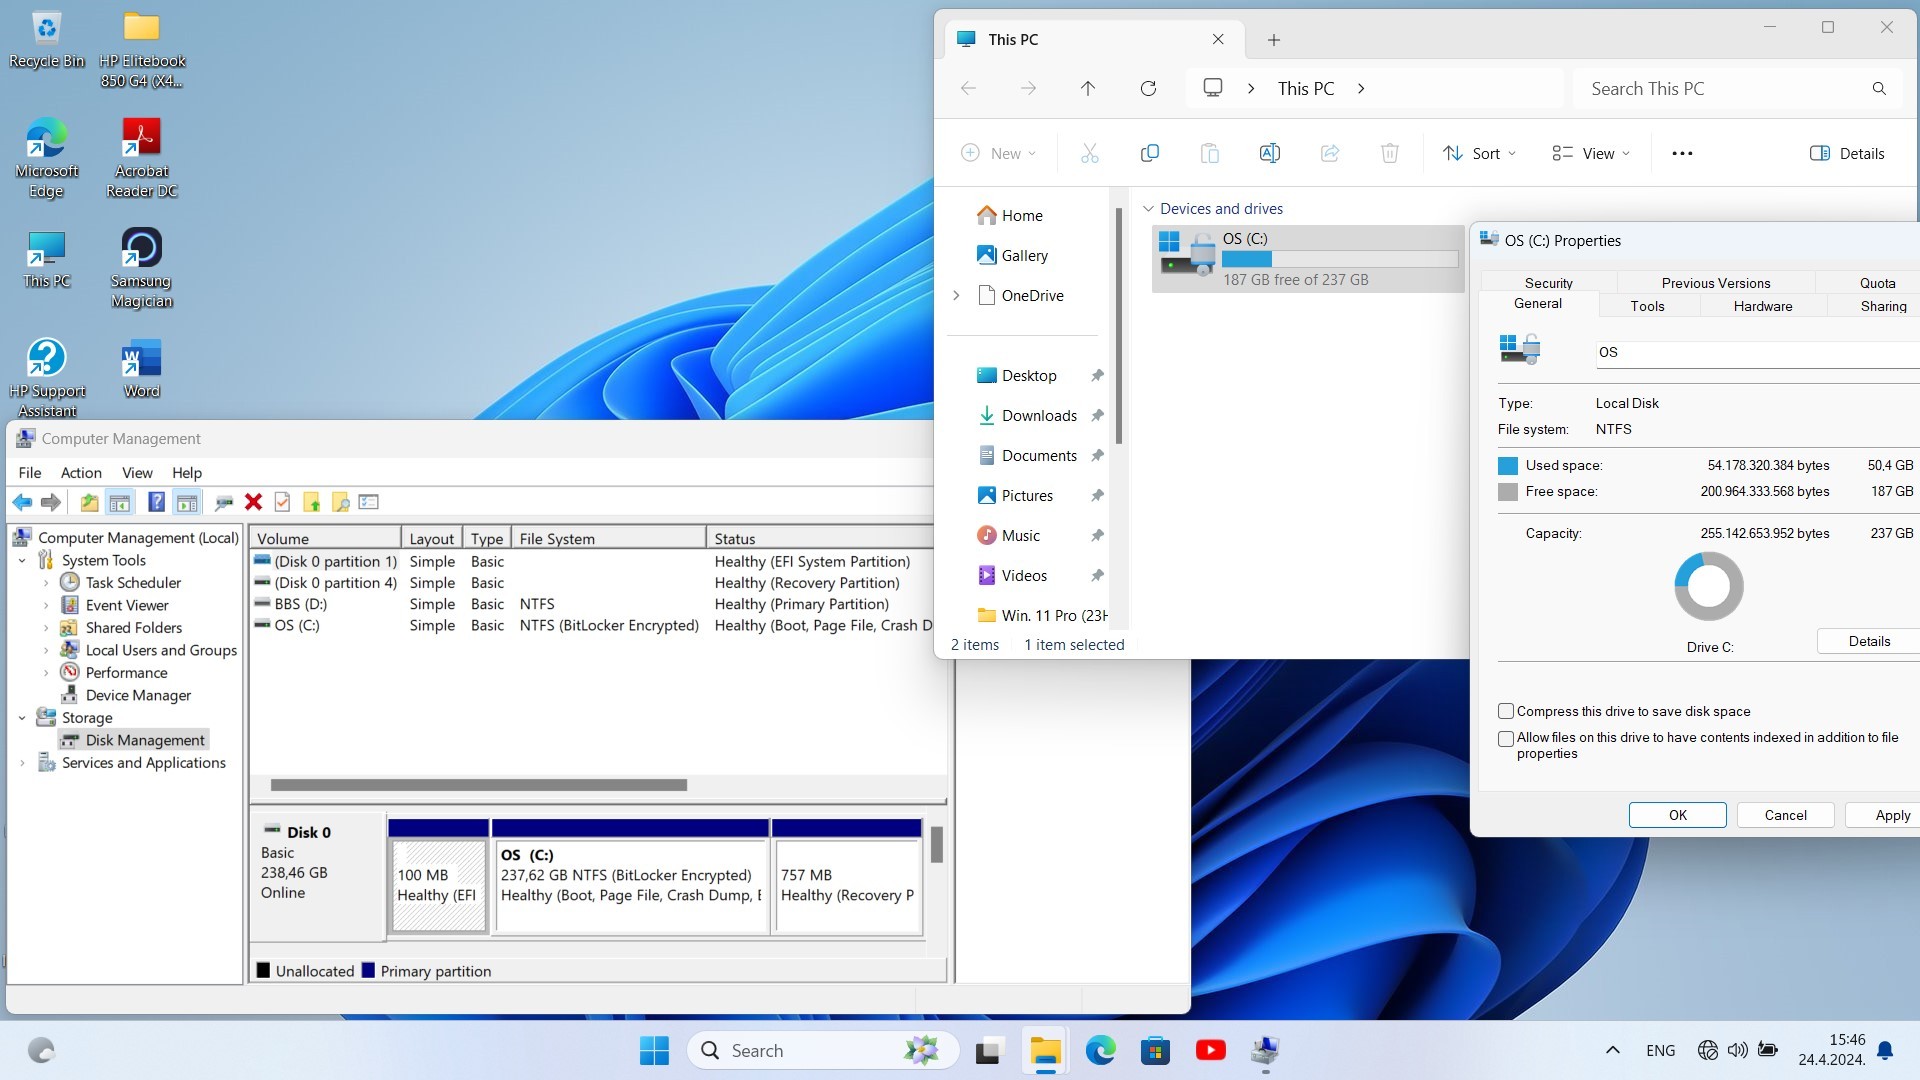The image size is (1920, 1080).
Task: Click Rename icon in File Explorer toolbar
Action: click(1270, 153)
